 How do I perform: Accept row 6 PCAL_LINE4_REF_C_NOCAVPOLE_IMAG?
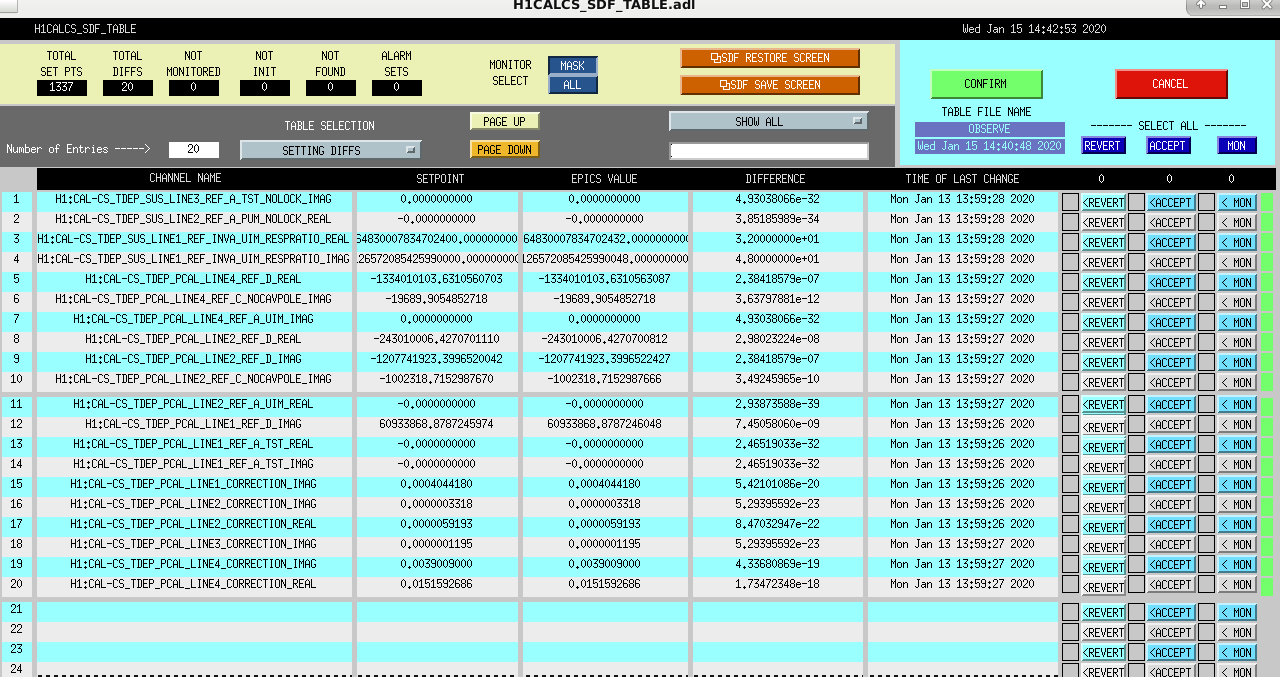1171,302
